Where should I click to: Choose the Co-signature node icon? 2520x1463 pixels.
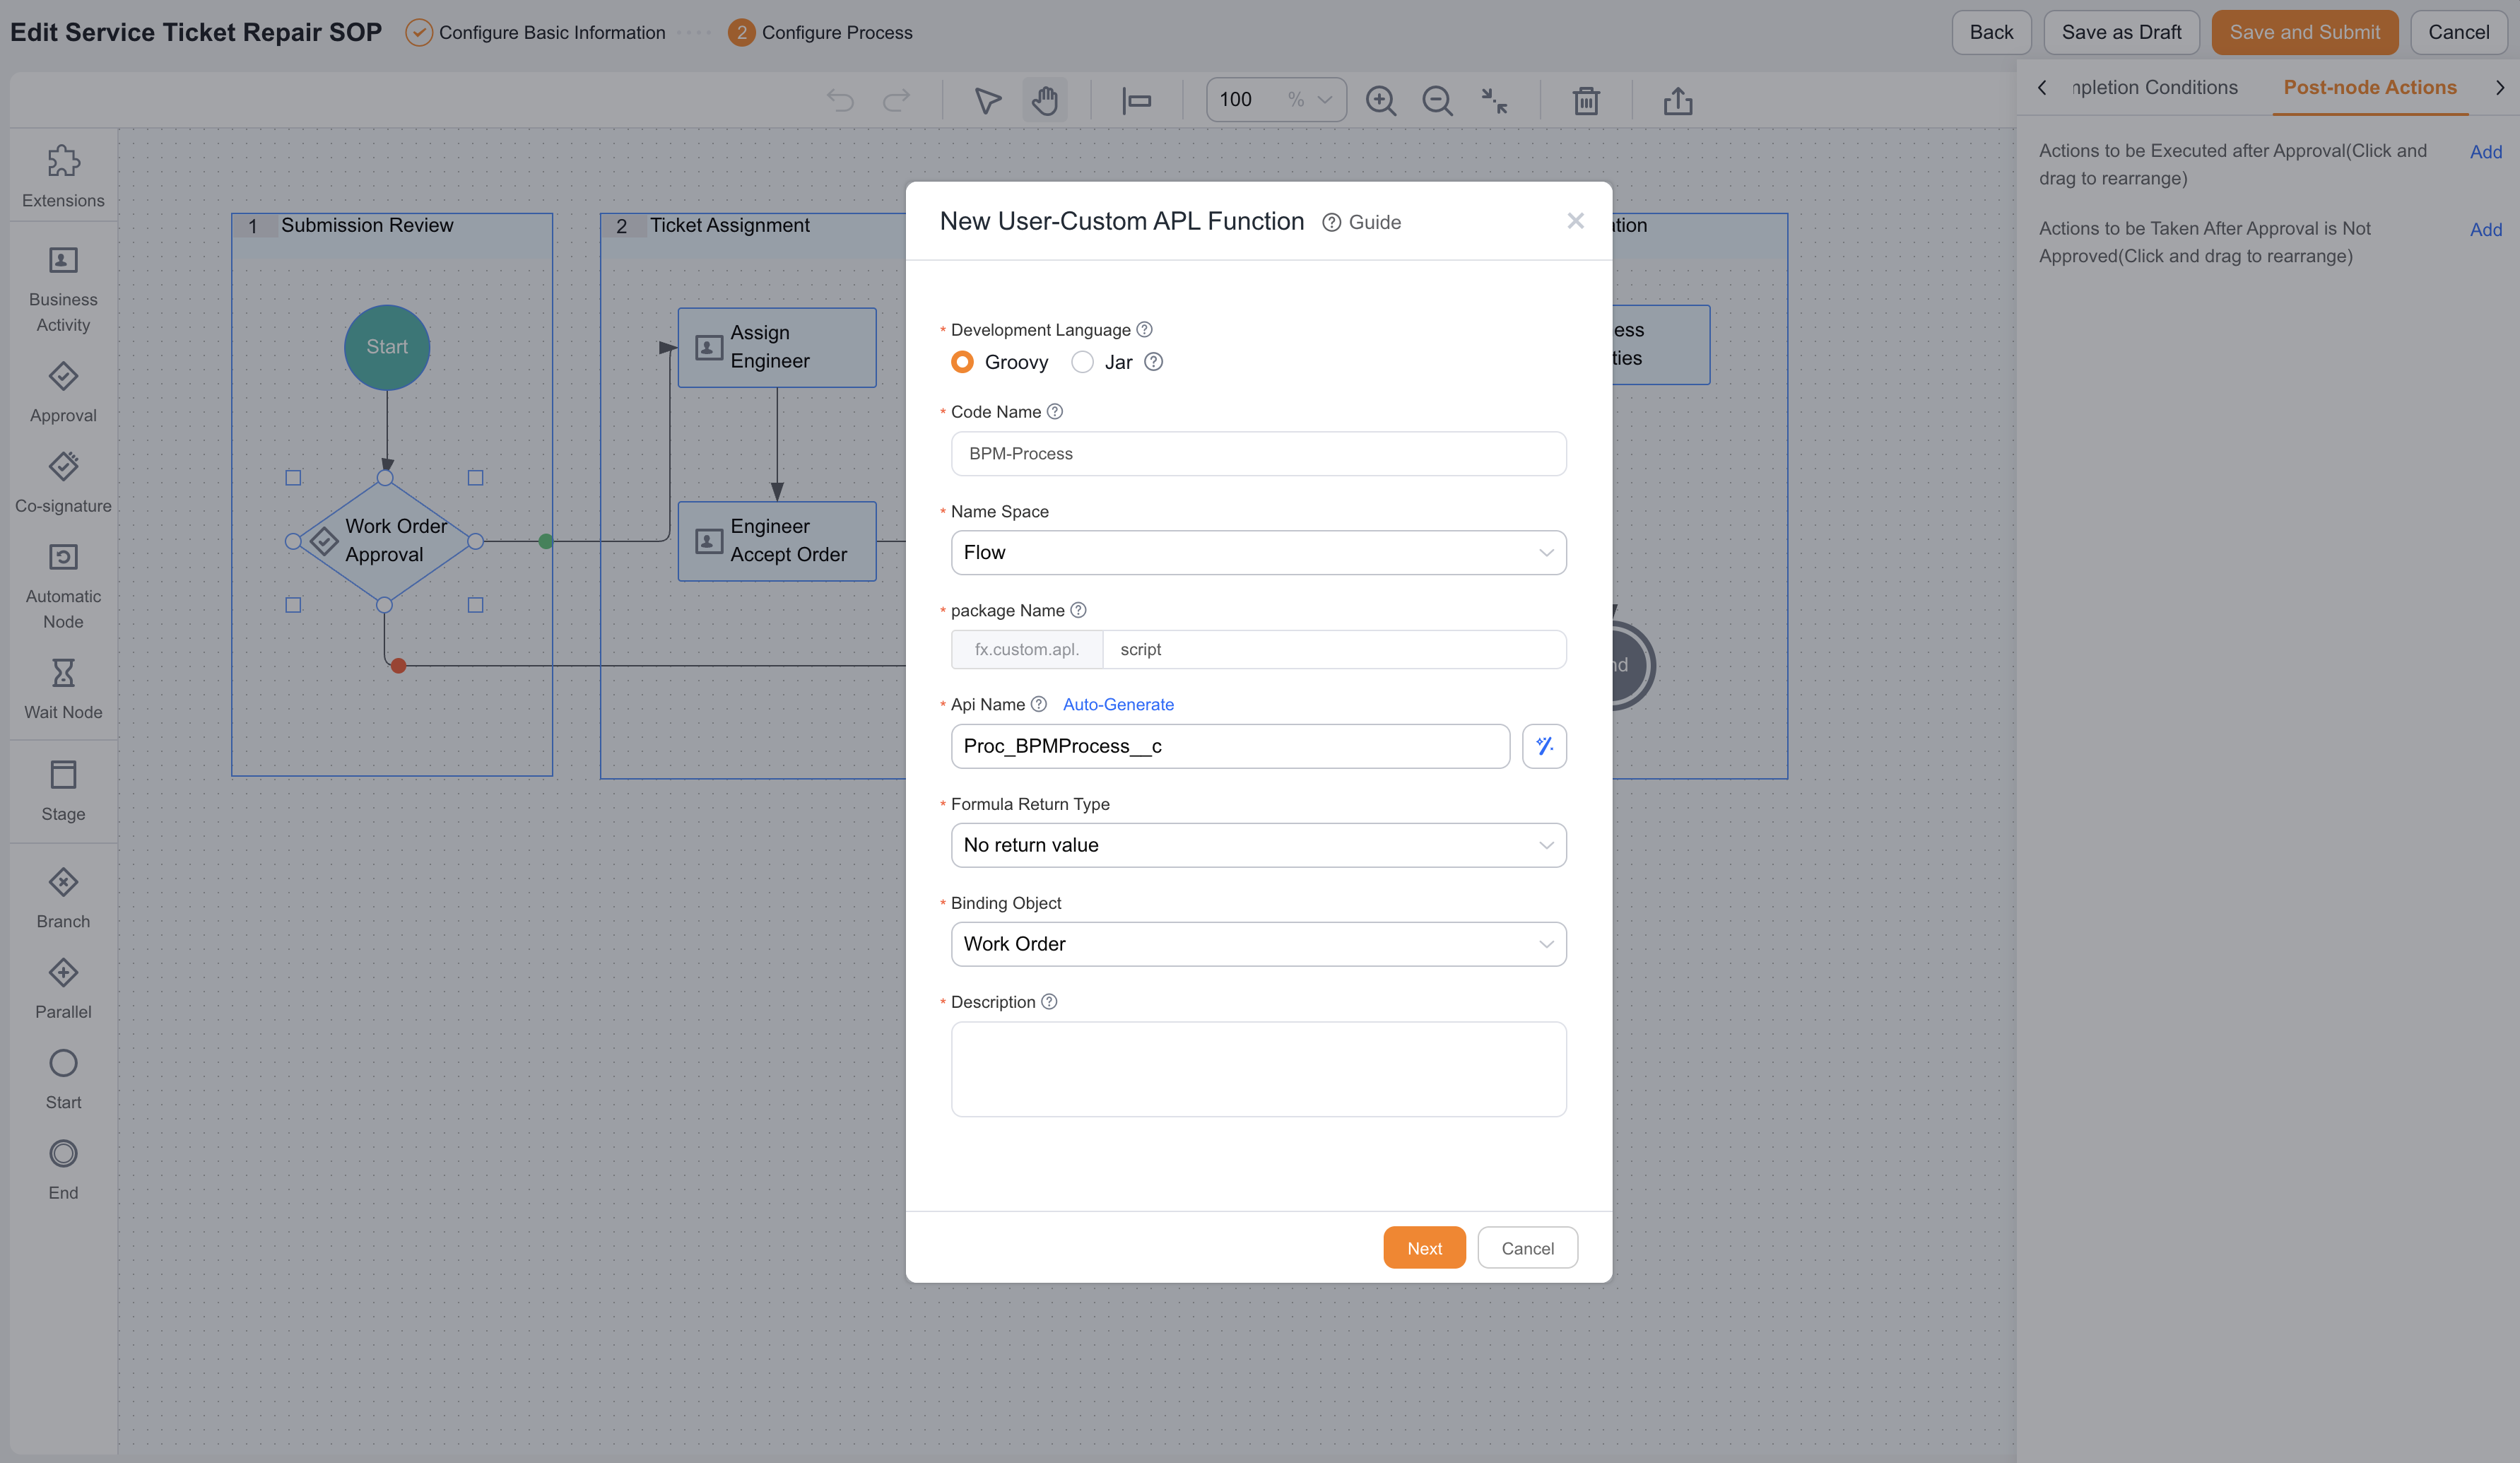click(63, 466)
